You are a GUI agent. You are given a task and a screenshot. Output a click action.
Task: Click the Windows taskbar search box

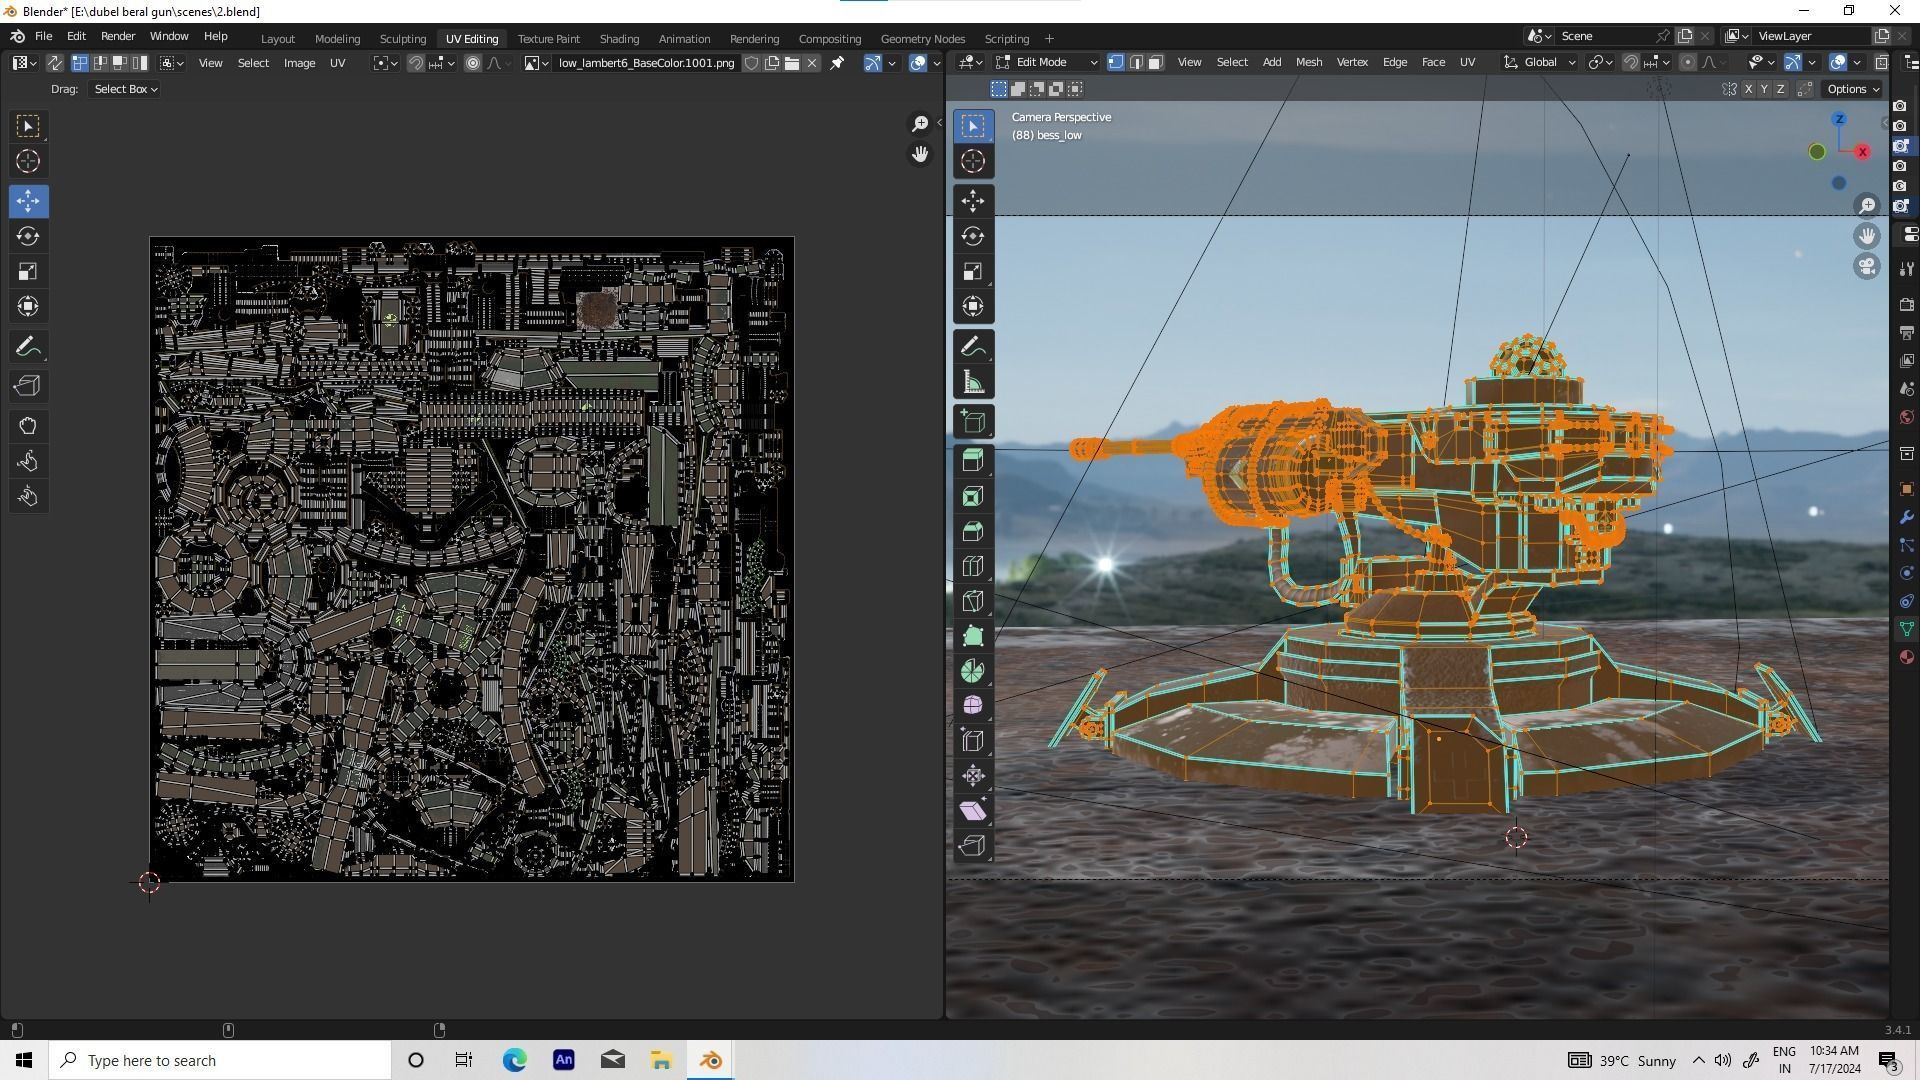point(222,1060)
